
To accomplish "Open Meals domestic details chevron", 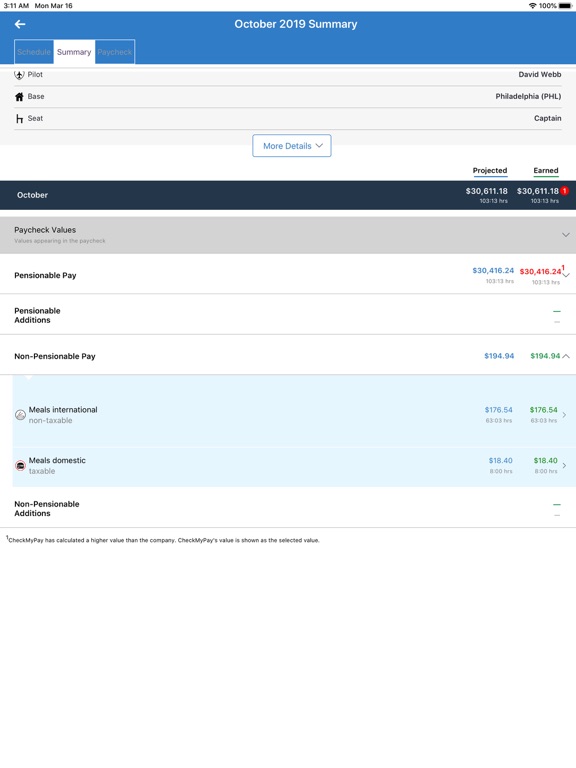I will point(564,465).
